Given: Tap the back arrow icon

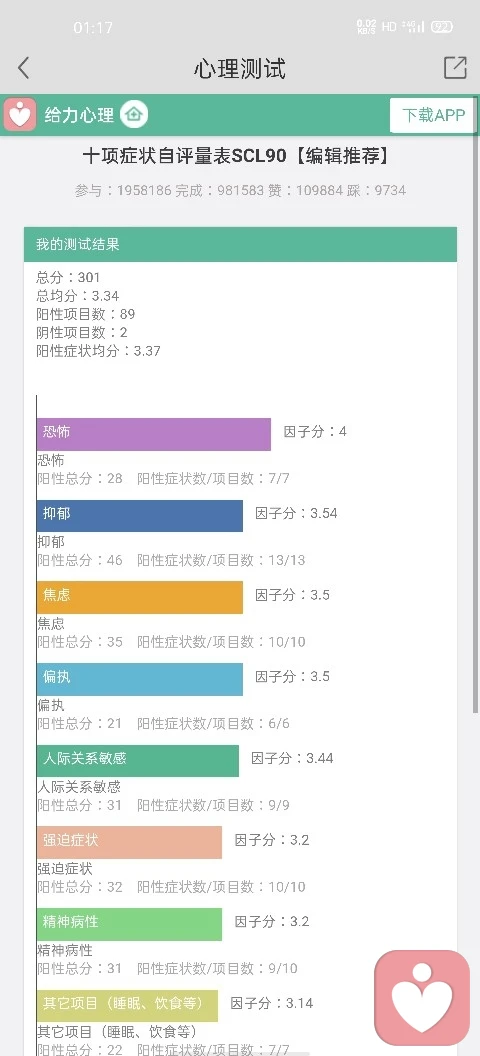Looking at the screenshot, I should click(24, 68).
